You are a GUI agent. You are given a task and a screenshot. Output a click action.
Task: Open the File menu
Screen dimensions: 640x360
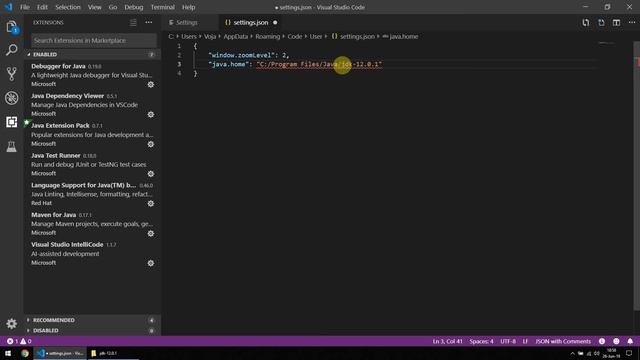click(25, 7)
